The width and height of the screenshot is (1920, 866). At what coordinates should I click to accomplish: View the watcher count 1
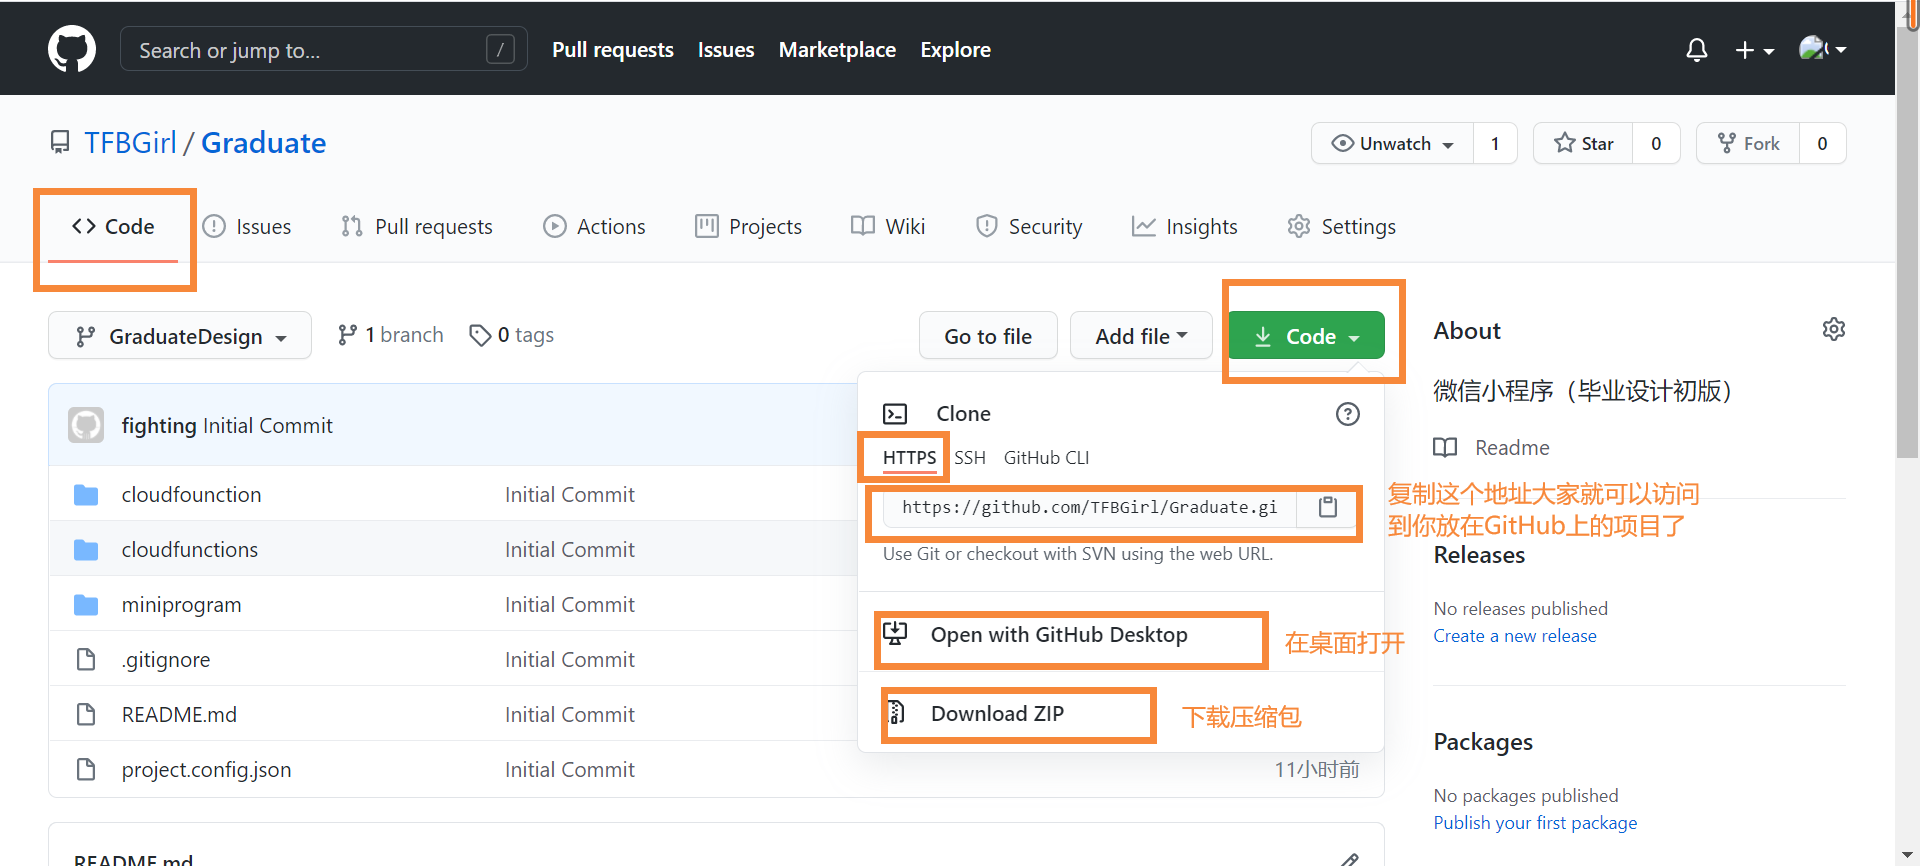pos(1495,143)
